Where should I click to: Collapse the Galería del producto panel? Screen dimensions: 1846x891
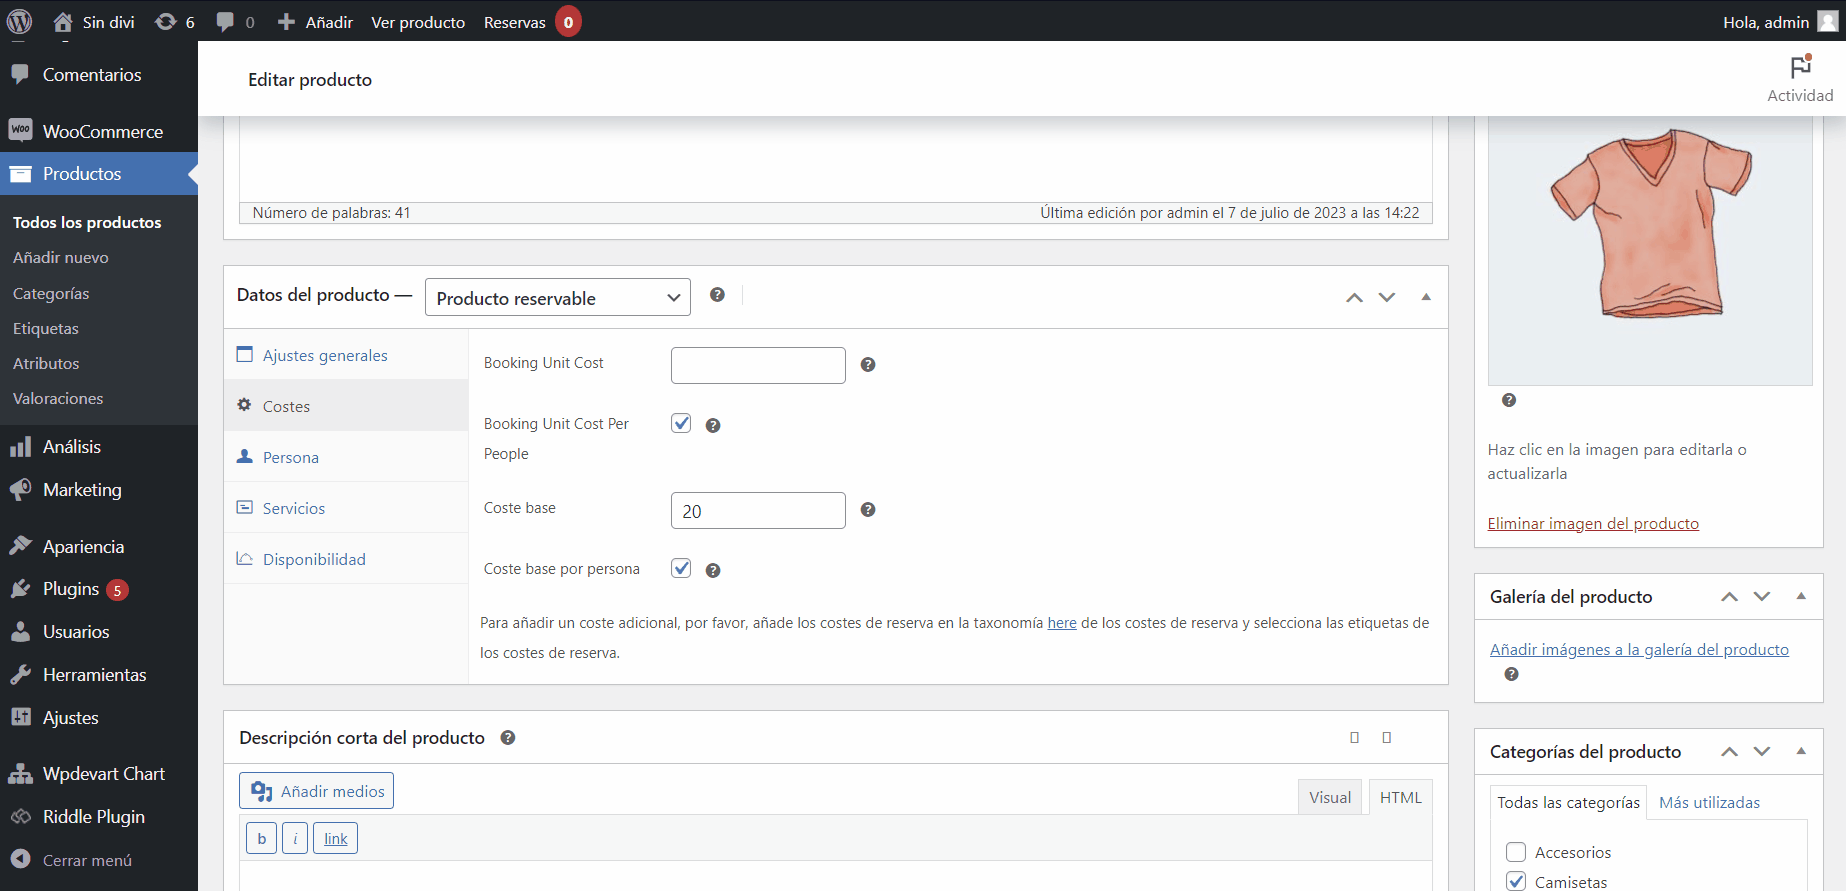1801,596
